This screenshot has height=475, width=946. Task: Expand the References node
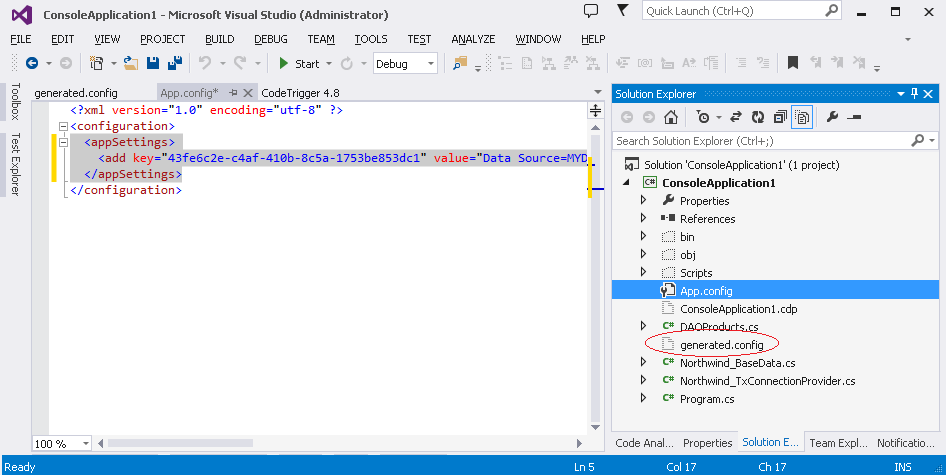pyautogui.click(x=643, y=219)
